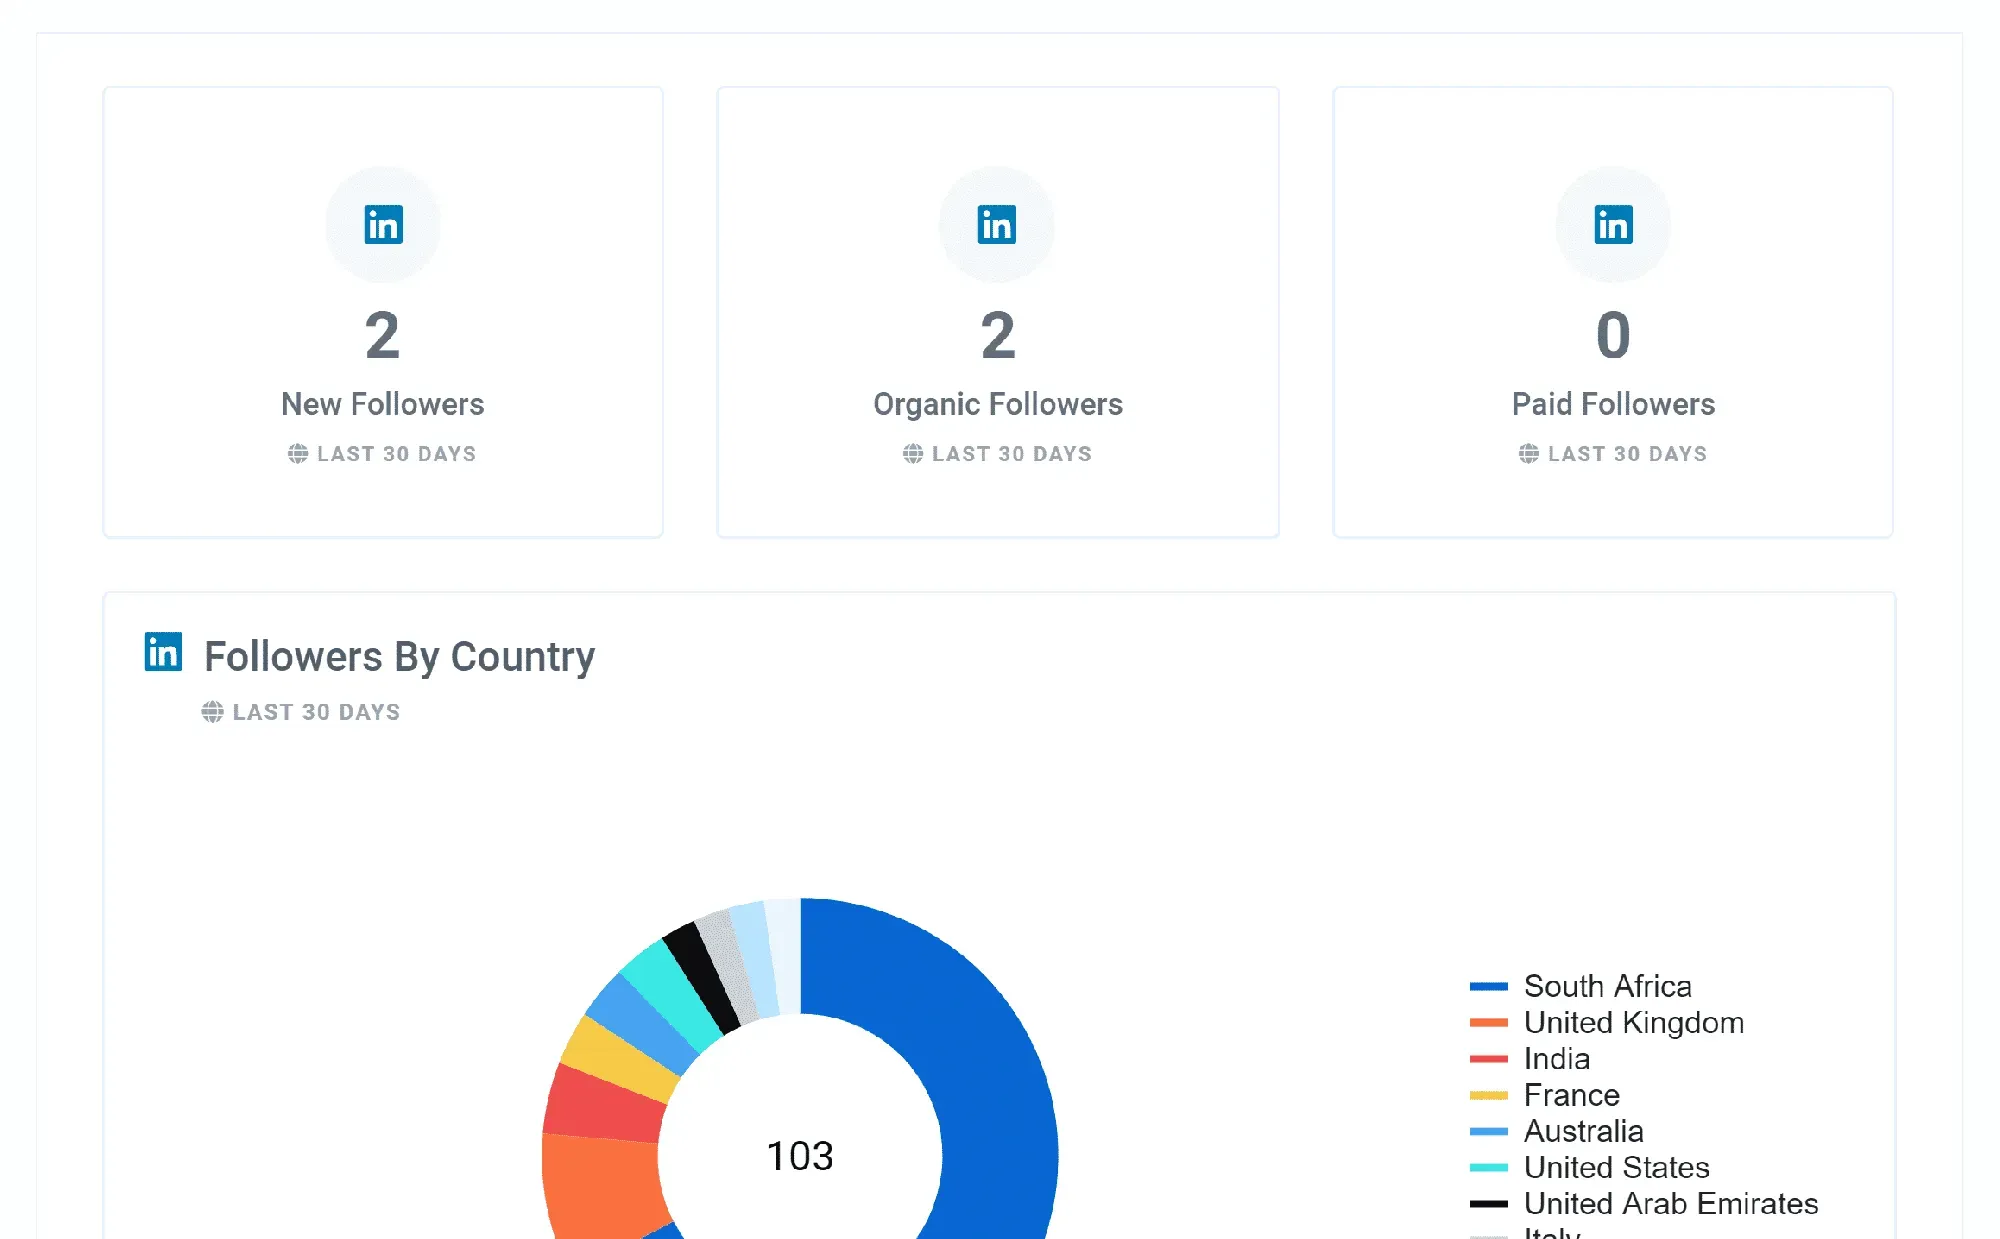Click the LinkedIn icon above Organic Followers
This screenshot has height=1239, width=2000.
click(997, 225)
